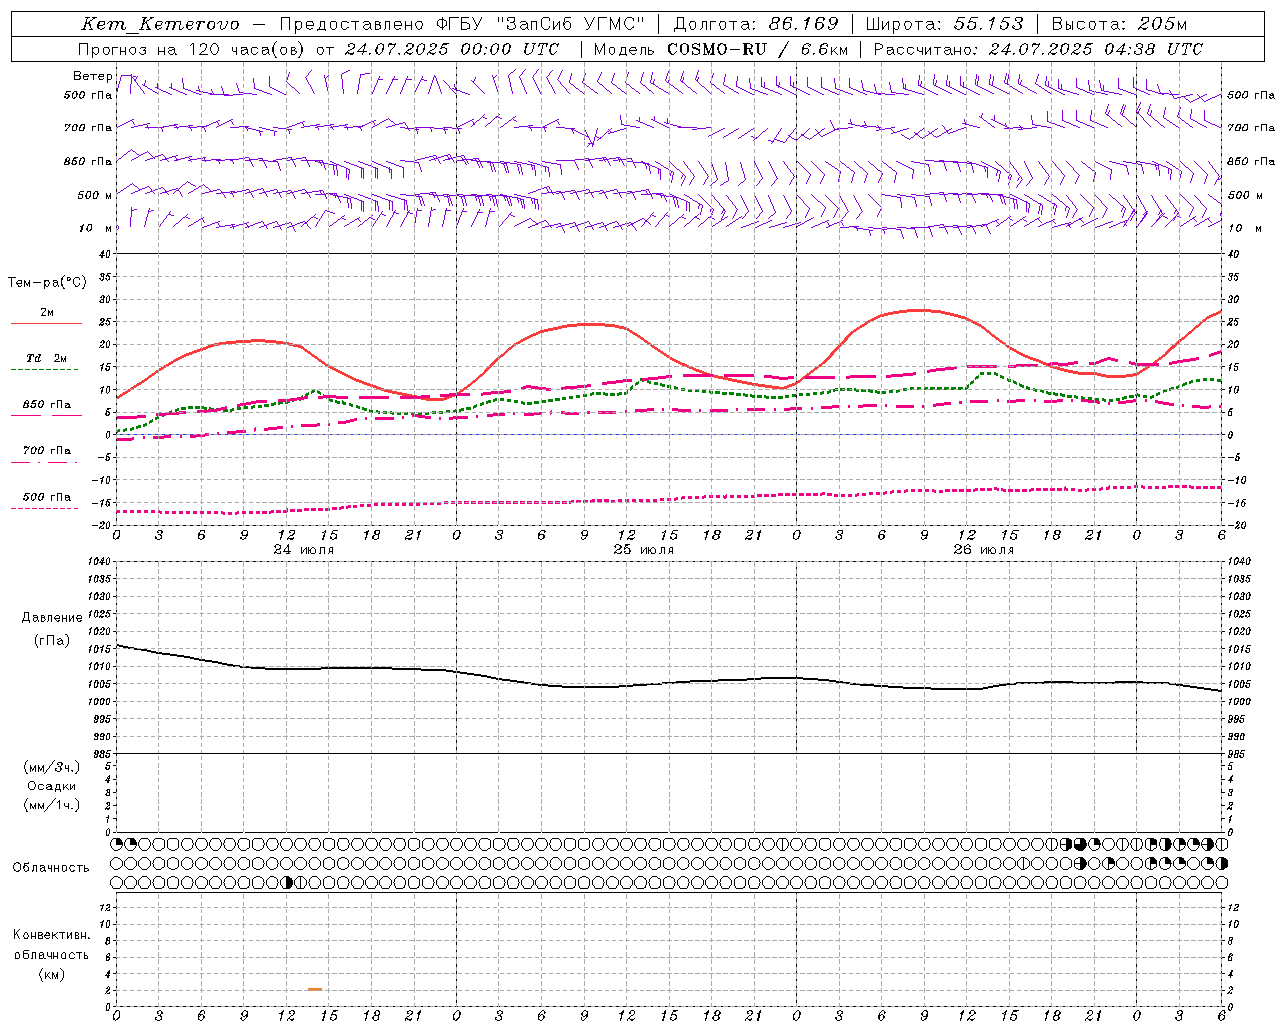Click the Td 2м dew point legend entry
This screenshot has height=1024, width=1280.
pos(46,358)
